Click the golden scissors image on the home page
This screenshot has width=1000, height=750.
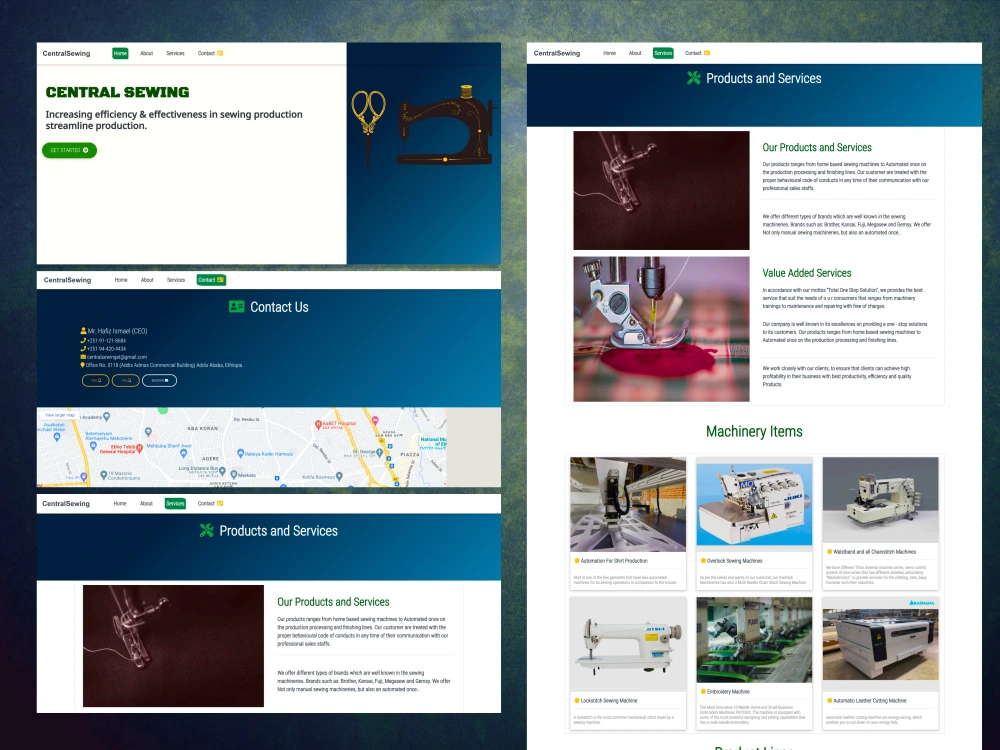tap(369, 128)
